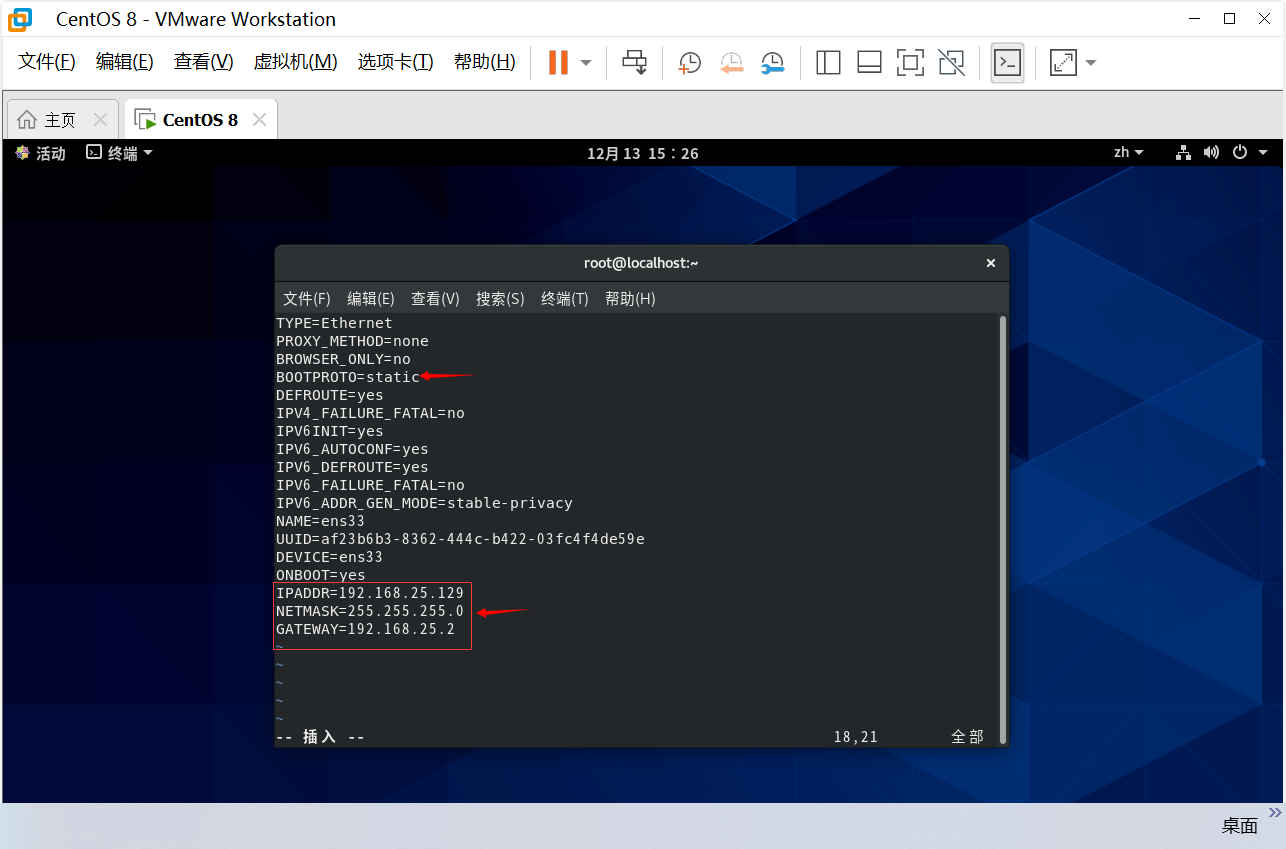This screenshot has height=849, width=1286.
Task: Show the library sidebar panel icon
Action: click(x=828, y=63)
